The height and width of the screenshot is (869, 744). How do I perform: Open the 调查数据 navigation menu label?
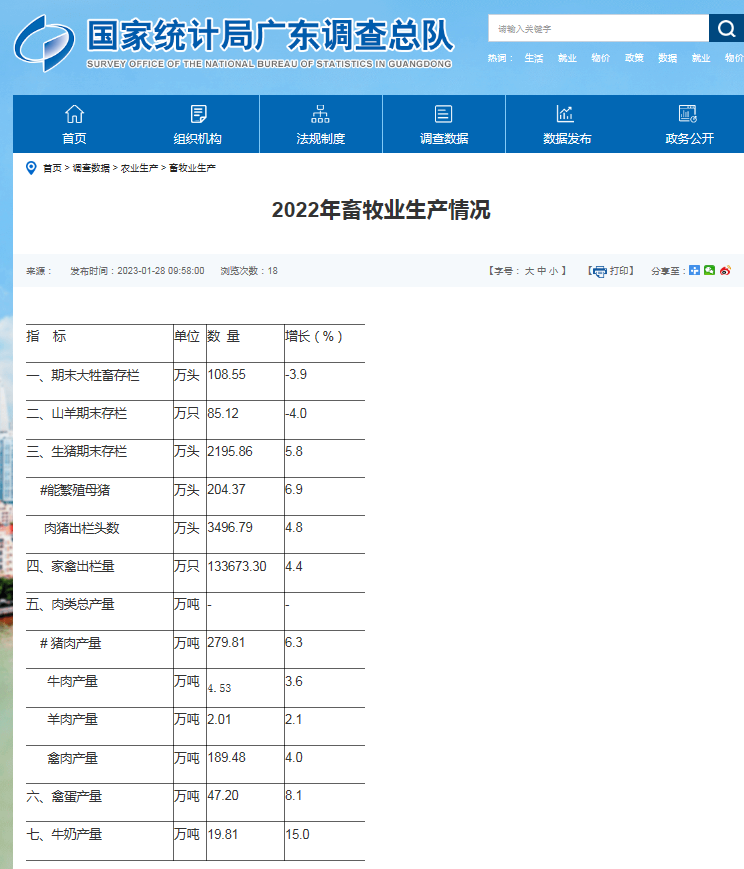[x=444, y=139]
